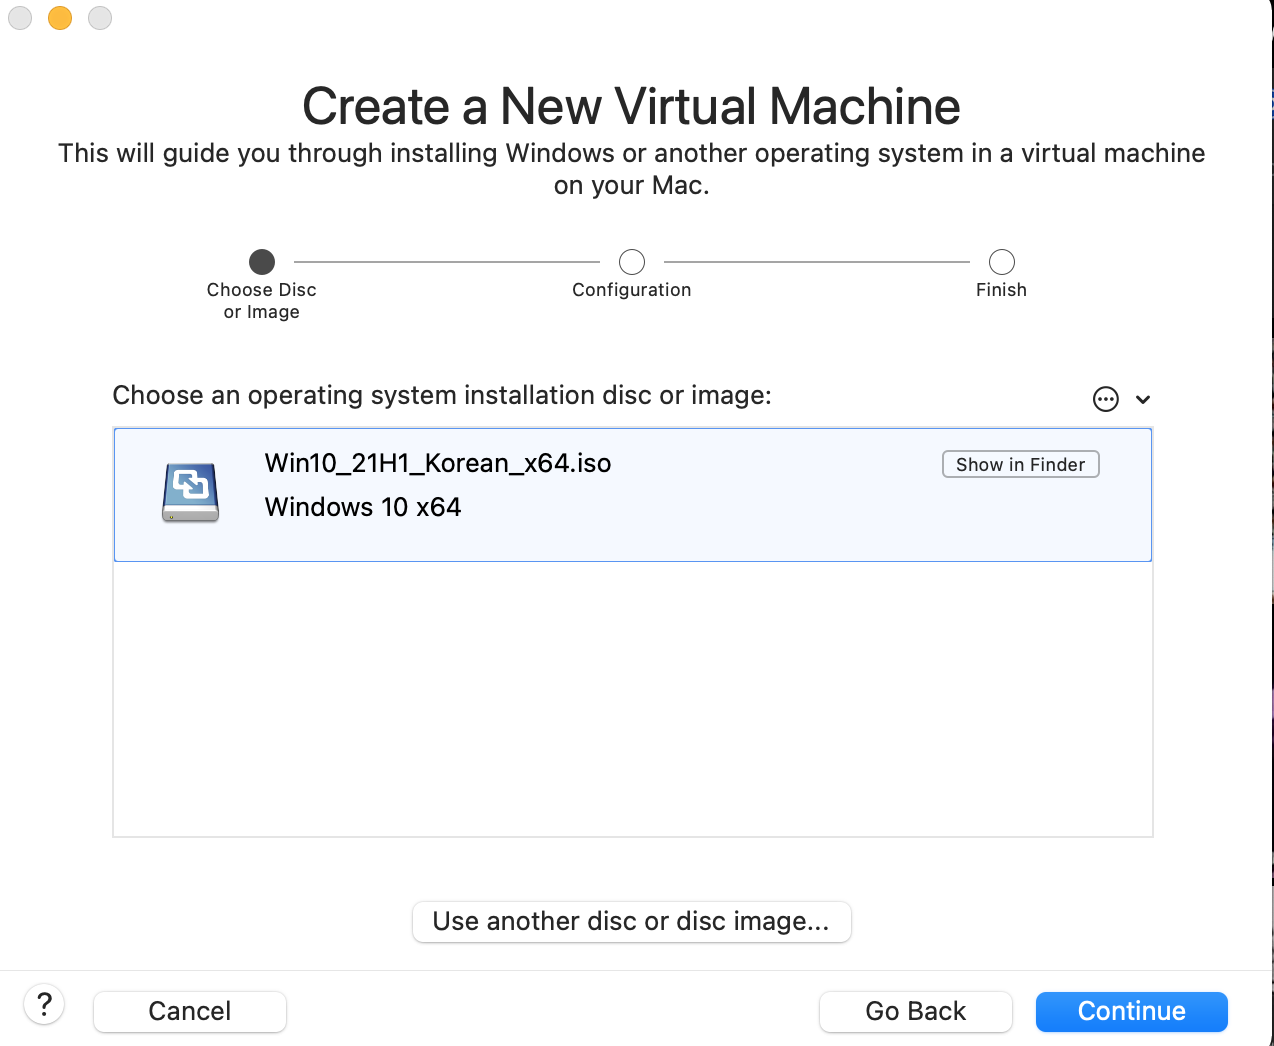Open help with the question mark button

coord(44,1004)
